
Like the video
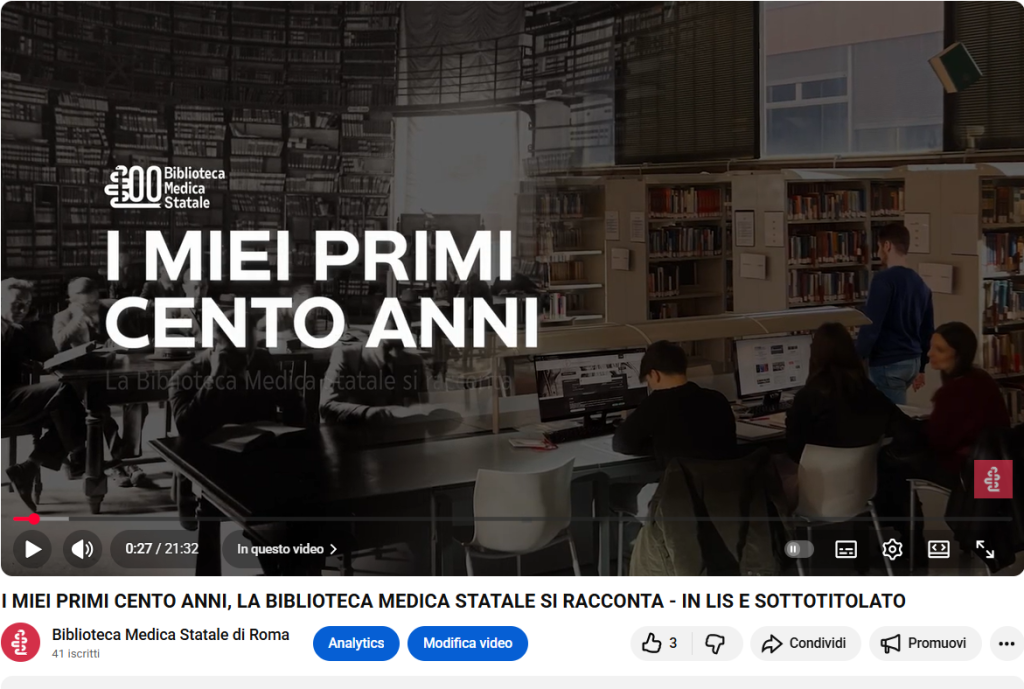click(x=660, y=643)
